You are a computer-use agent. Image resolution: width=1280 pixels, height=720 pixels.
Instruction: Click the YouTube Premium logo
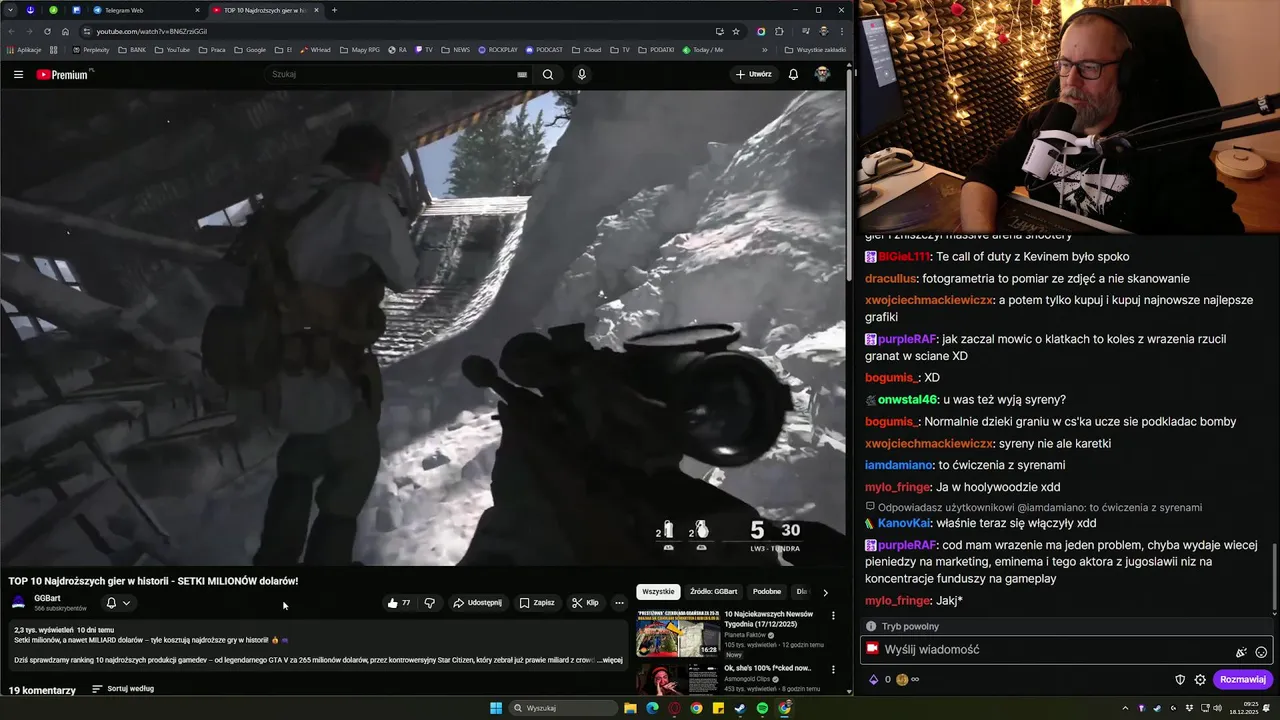click(64, 75)
